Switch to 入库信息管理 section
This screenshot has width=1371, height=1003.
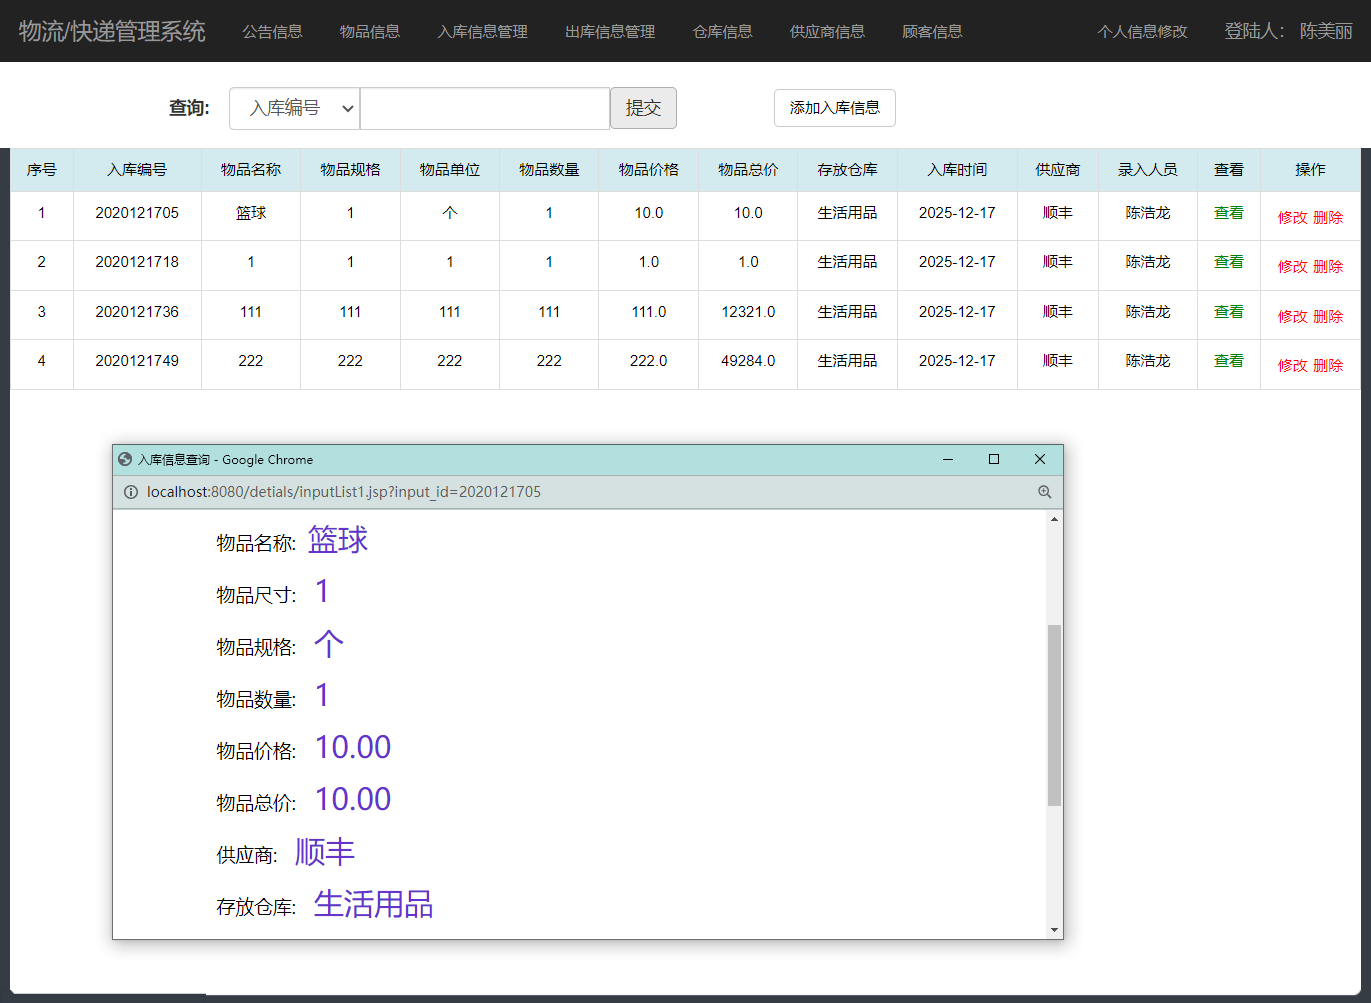481,31
